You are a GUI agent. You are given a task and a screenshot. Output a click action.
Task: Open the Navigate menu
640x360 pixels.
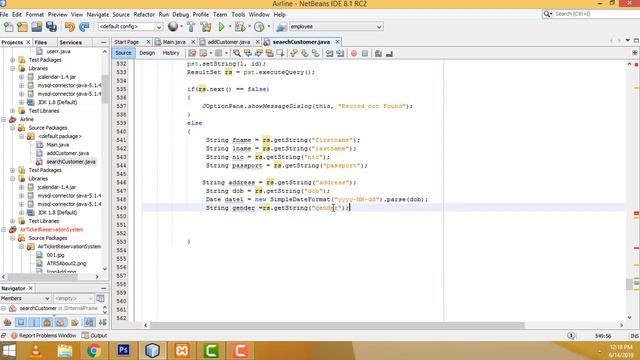tap(98, 14)
